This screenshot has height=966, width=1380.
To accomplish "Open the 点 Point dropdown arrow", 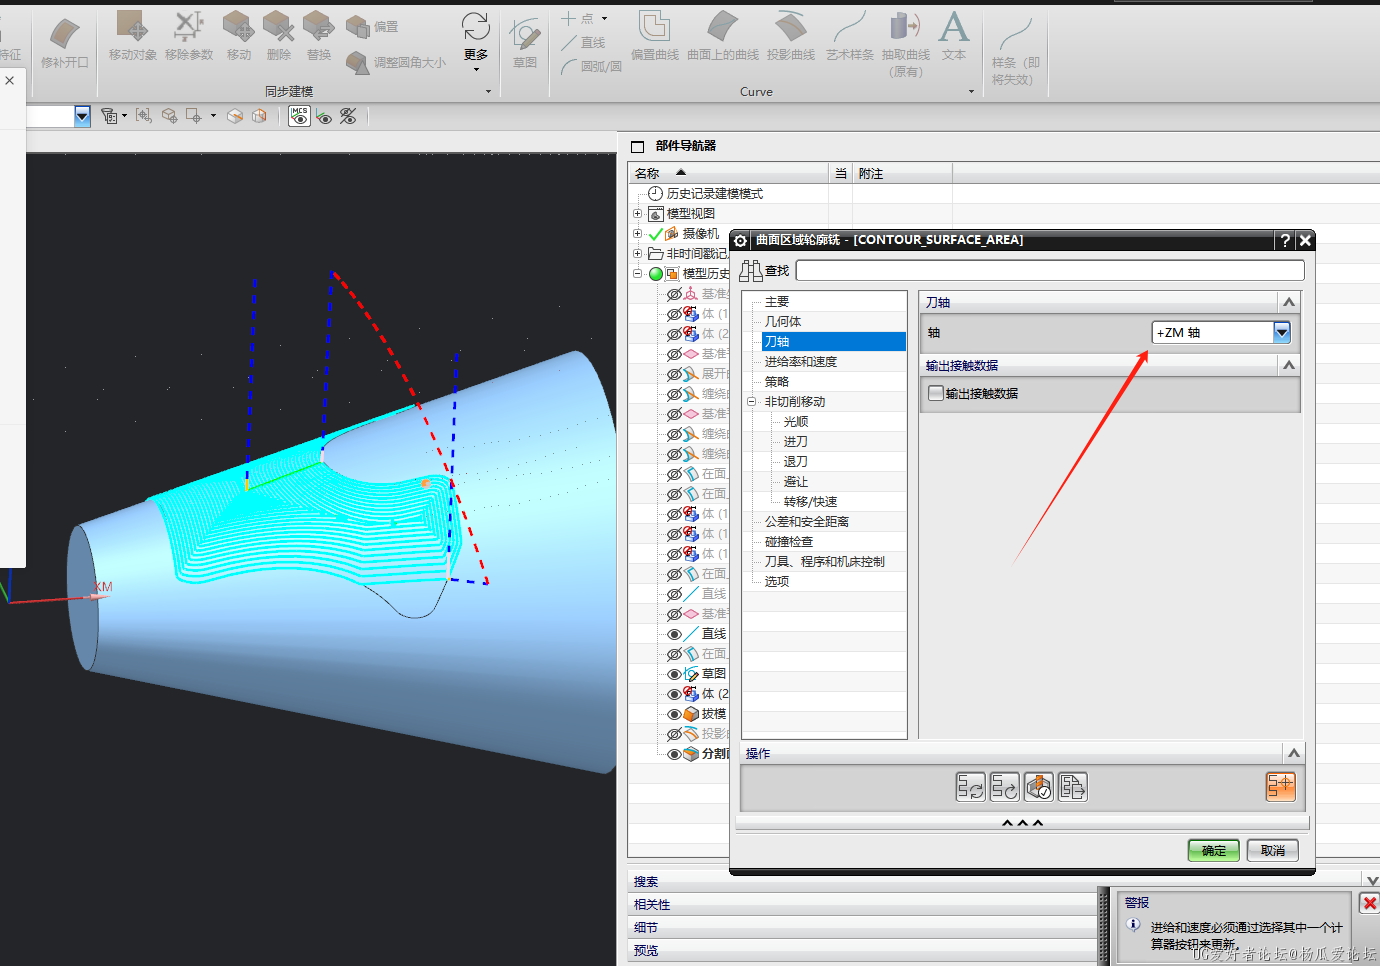I will (604, 19).
